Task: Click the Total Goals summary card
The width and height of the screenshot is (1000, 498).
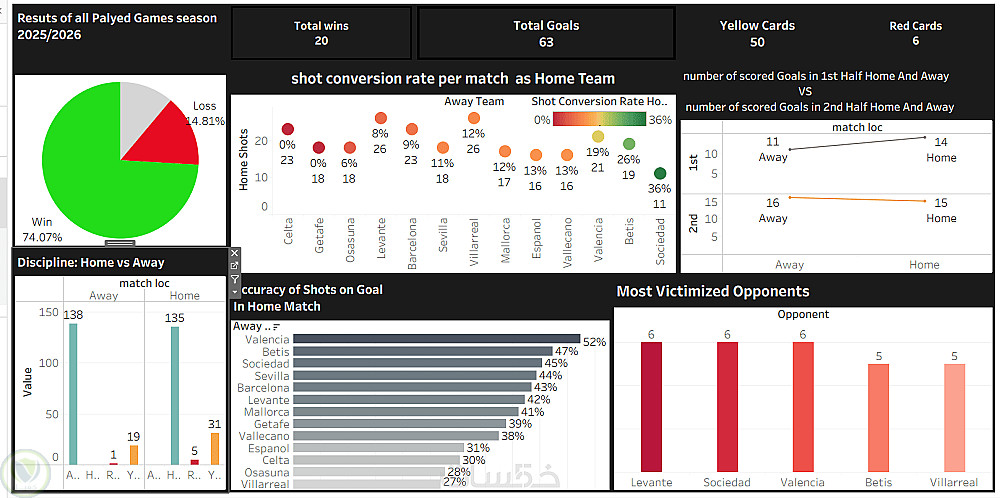Action: click(x=546, y=33)
